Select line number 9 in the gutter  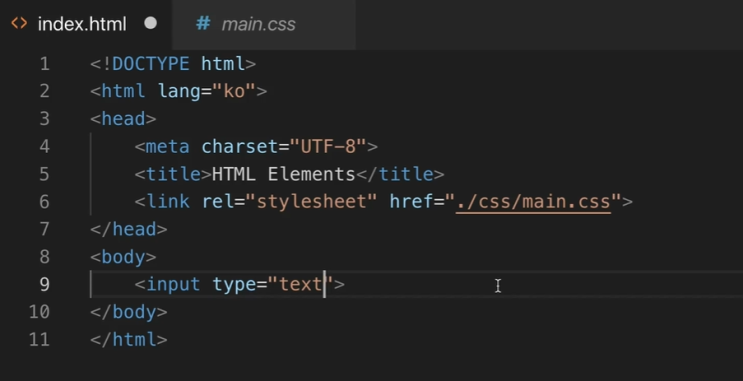[x=45, y=284]
